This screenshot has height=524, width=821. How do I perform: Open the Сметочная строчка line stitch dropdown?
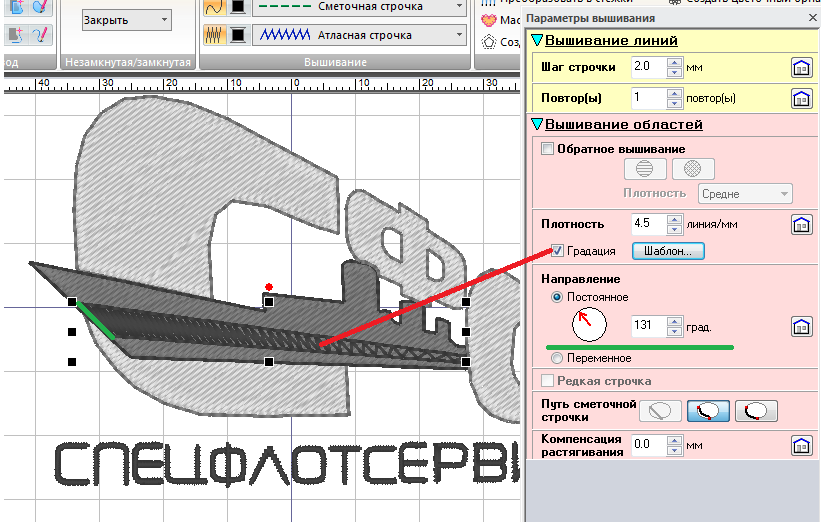[359, 7]
